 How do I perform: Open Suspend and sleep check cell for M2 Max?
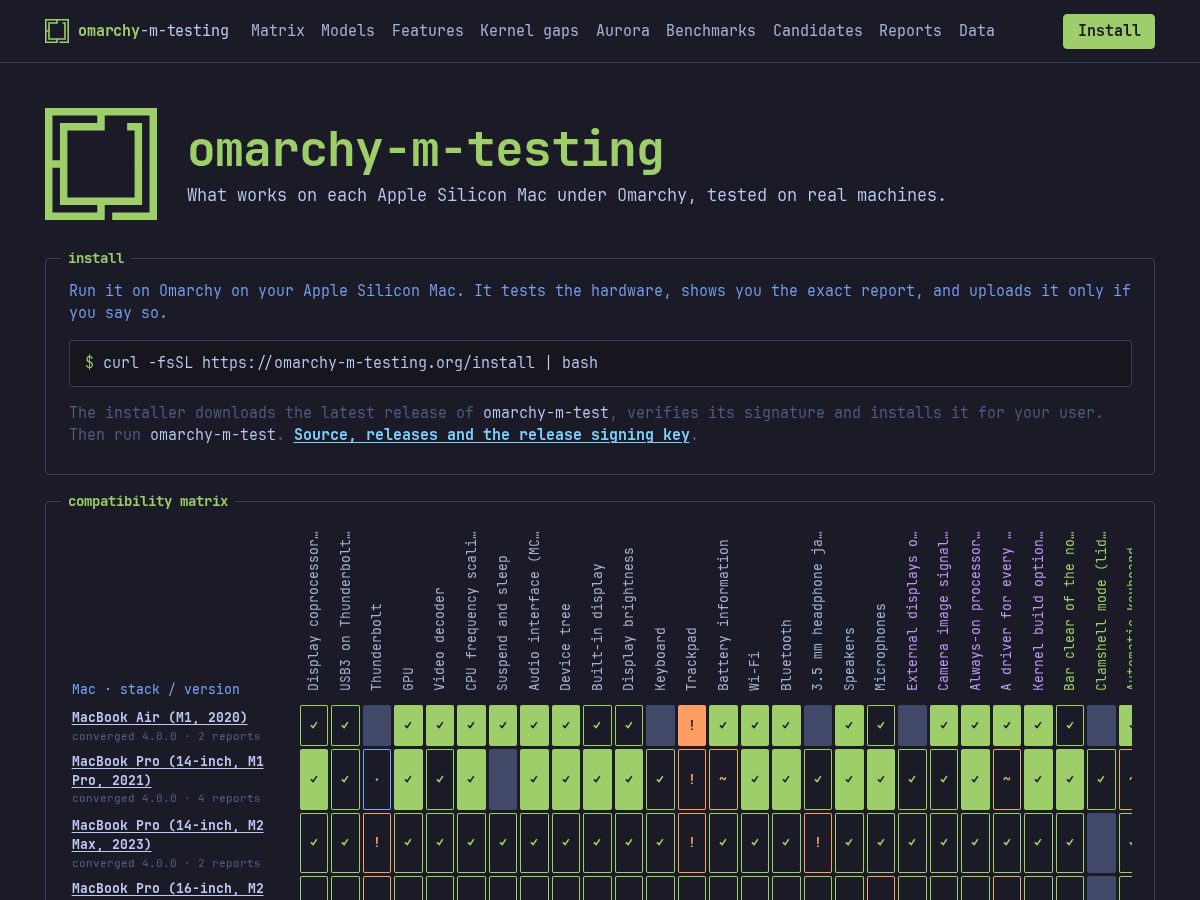(503, 843)
